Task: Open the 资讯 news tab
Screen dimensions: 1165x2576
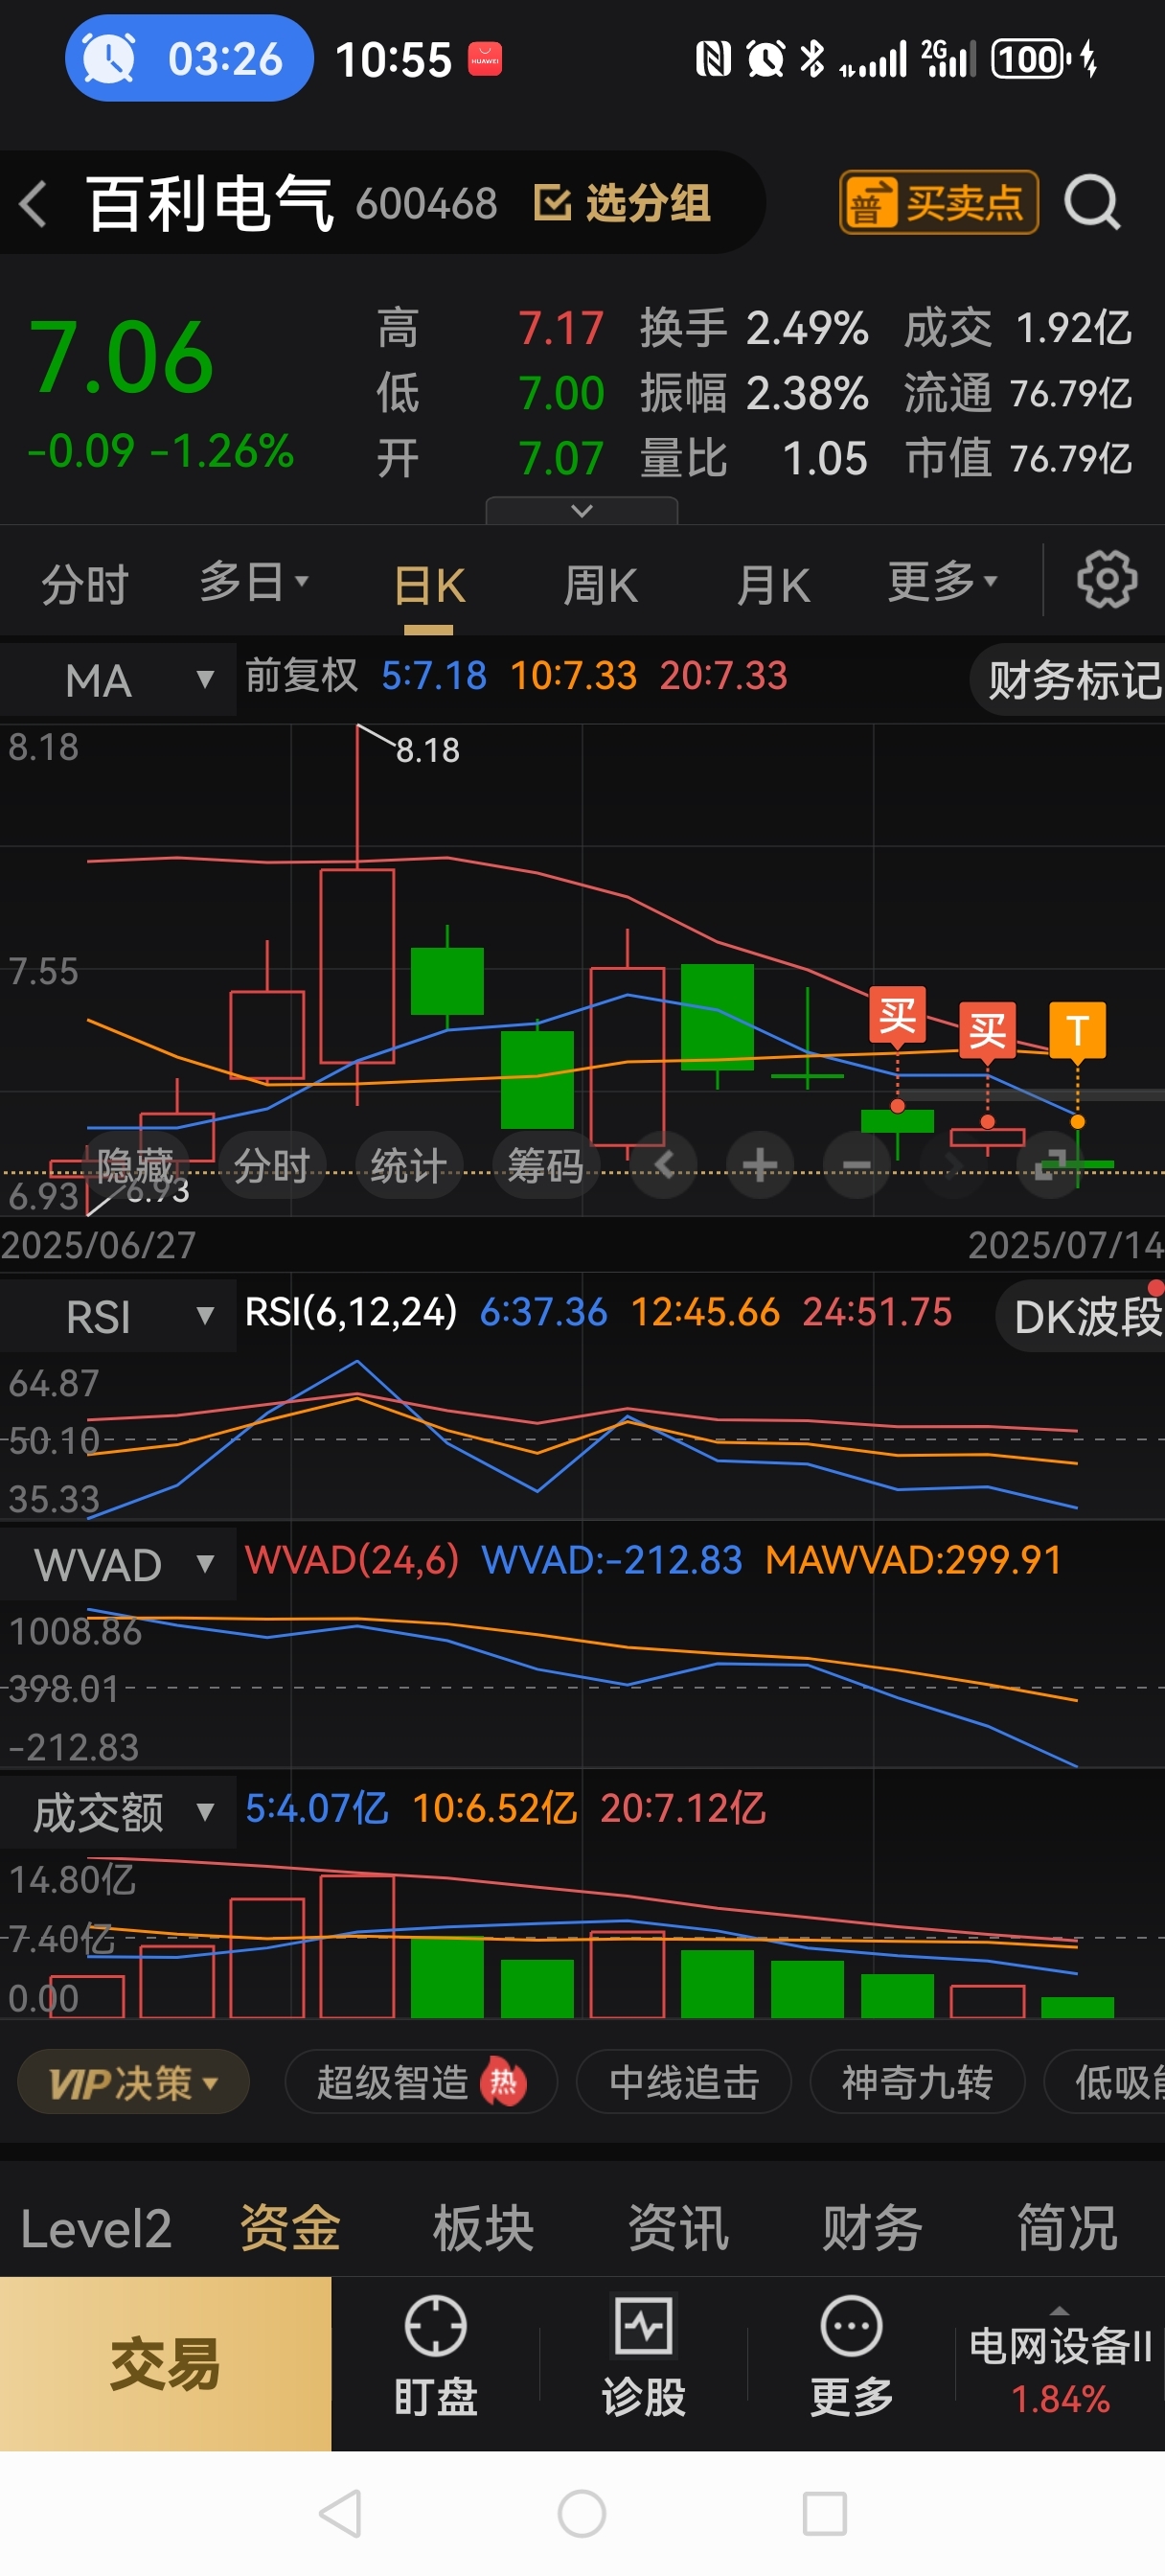Action: [678, 2230]
